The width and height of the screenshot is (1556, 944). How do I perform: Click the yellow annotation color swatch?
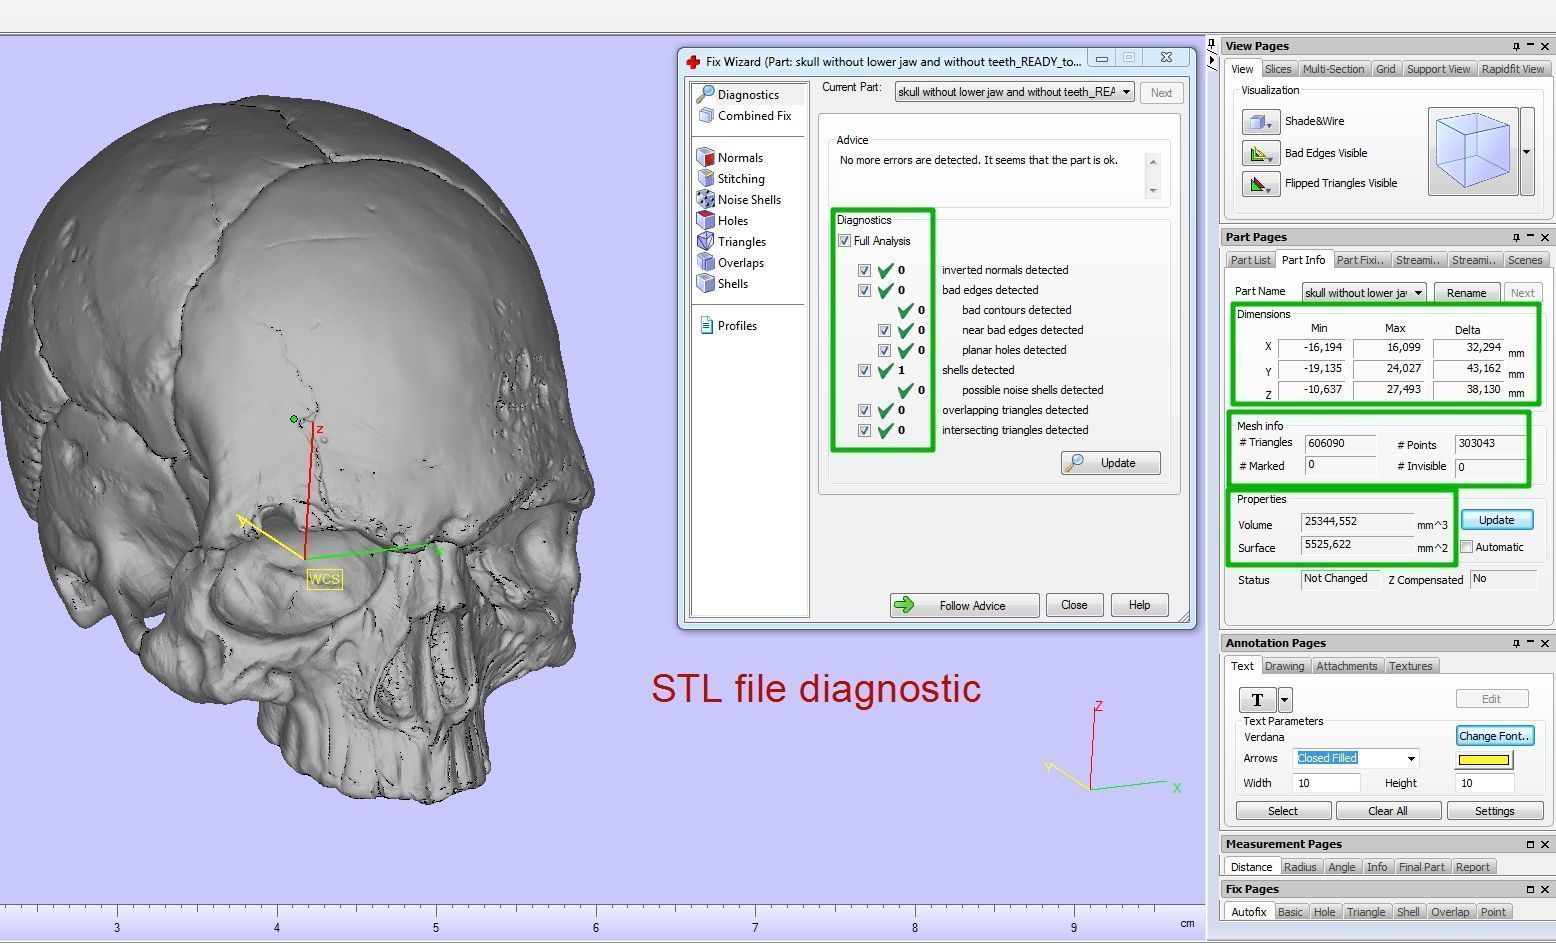point(1484,760)
